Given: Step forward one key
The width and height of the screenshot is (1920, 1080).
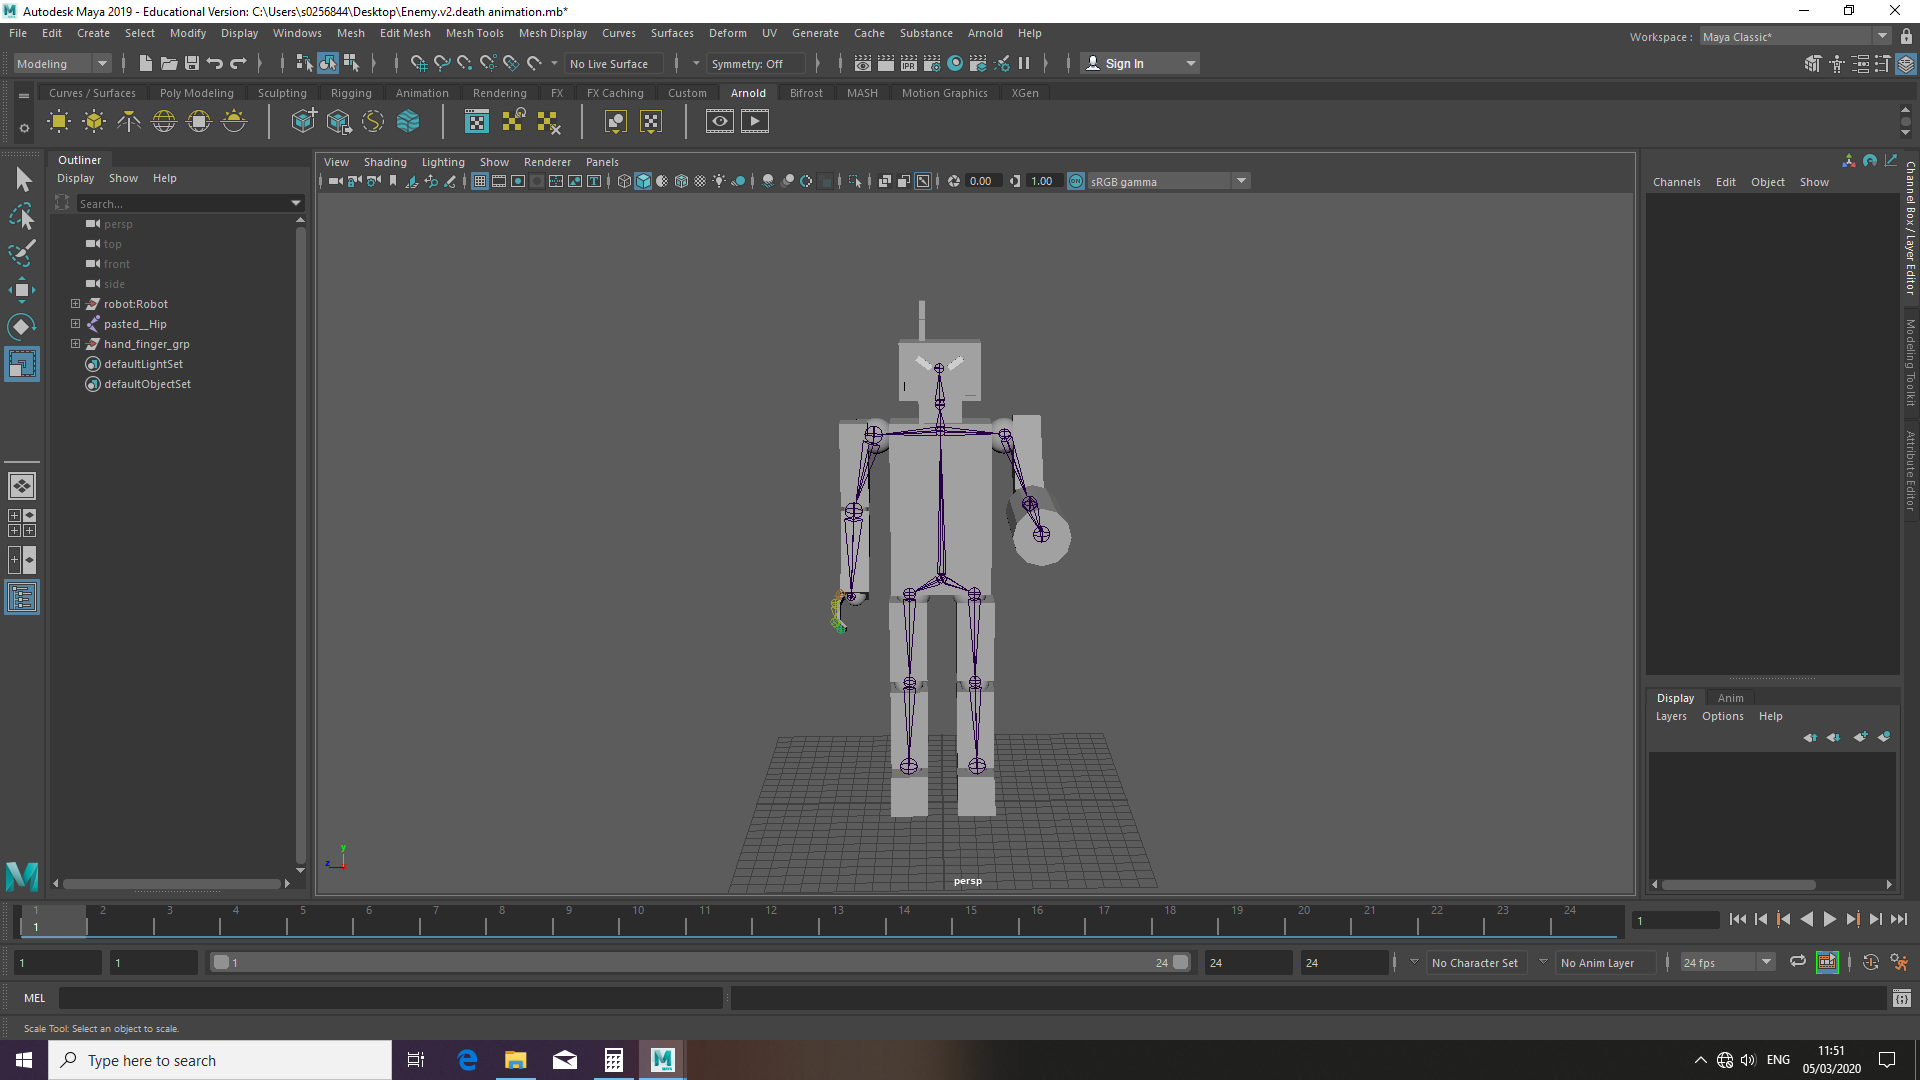Looking at the screenshot, I should point(1853,919).
